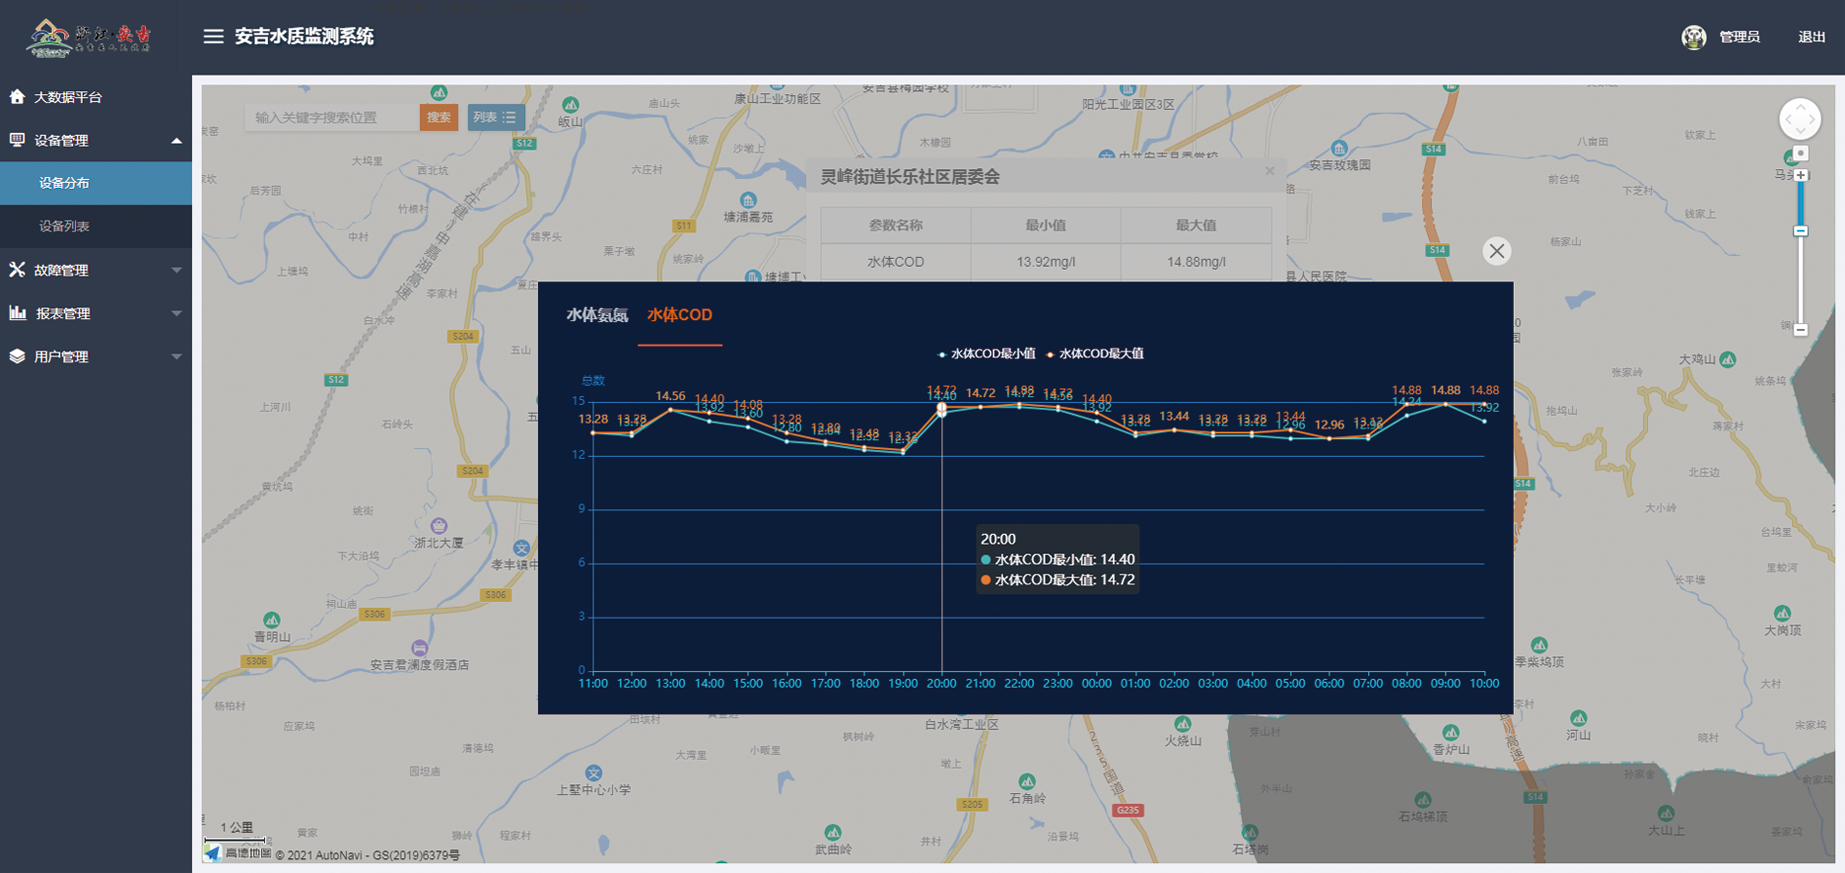The height and width of the screenshot is (873, 1845).
Task: Click the 大数据平台 home icon
Action: [17, 97]
